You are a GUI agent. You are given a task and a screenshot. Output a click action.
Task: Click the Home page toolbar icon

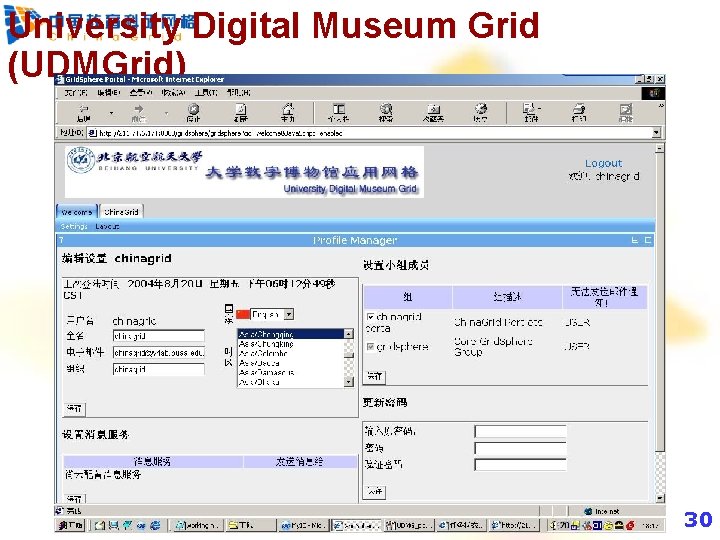click(288, 109)
